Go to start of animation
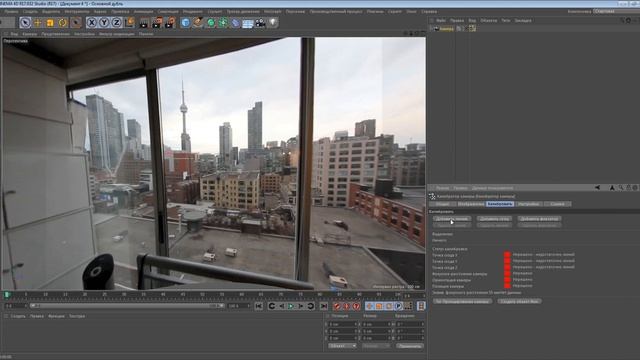This screenshot has height=360, width=640. coord(259,306)
